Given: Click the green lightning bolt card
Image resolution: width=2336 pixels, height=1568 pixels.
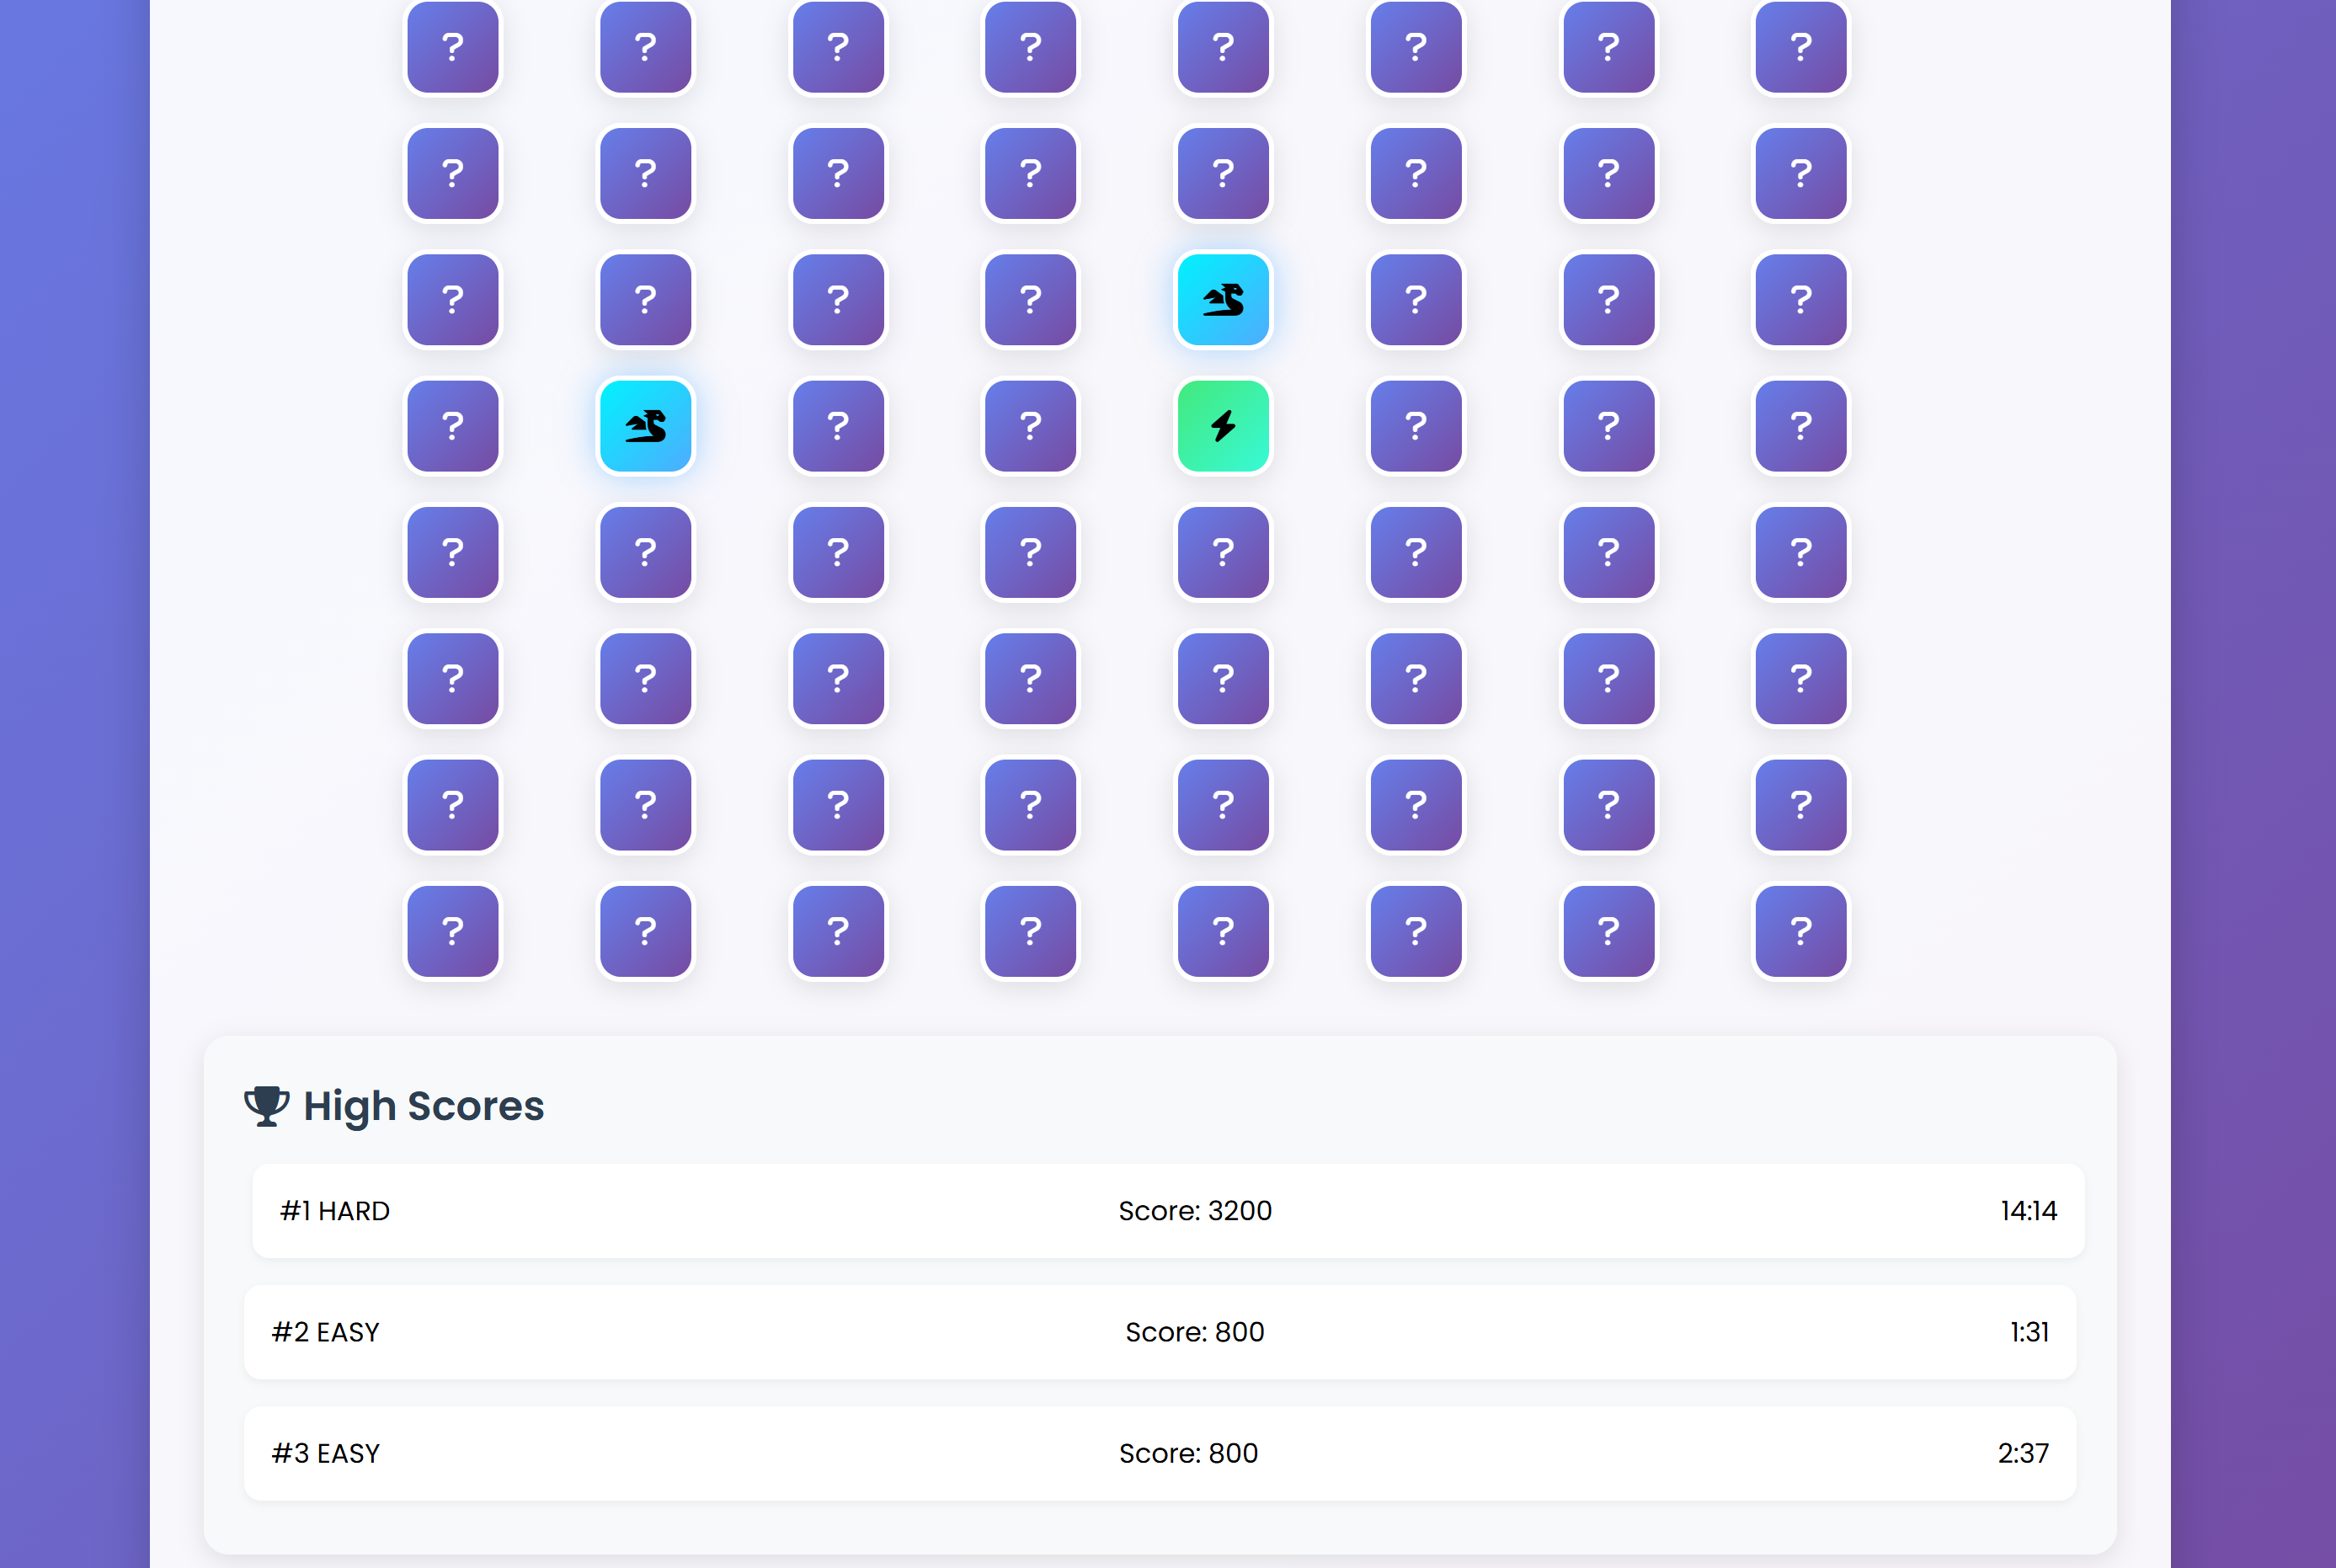Looking at the screenshot, I should [1222, 426].
